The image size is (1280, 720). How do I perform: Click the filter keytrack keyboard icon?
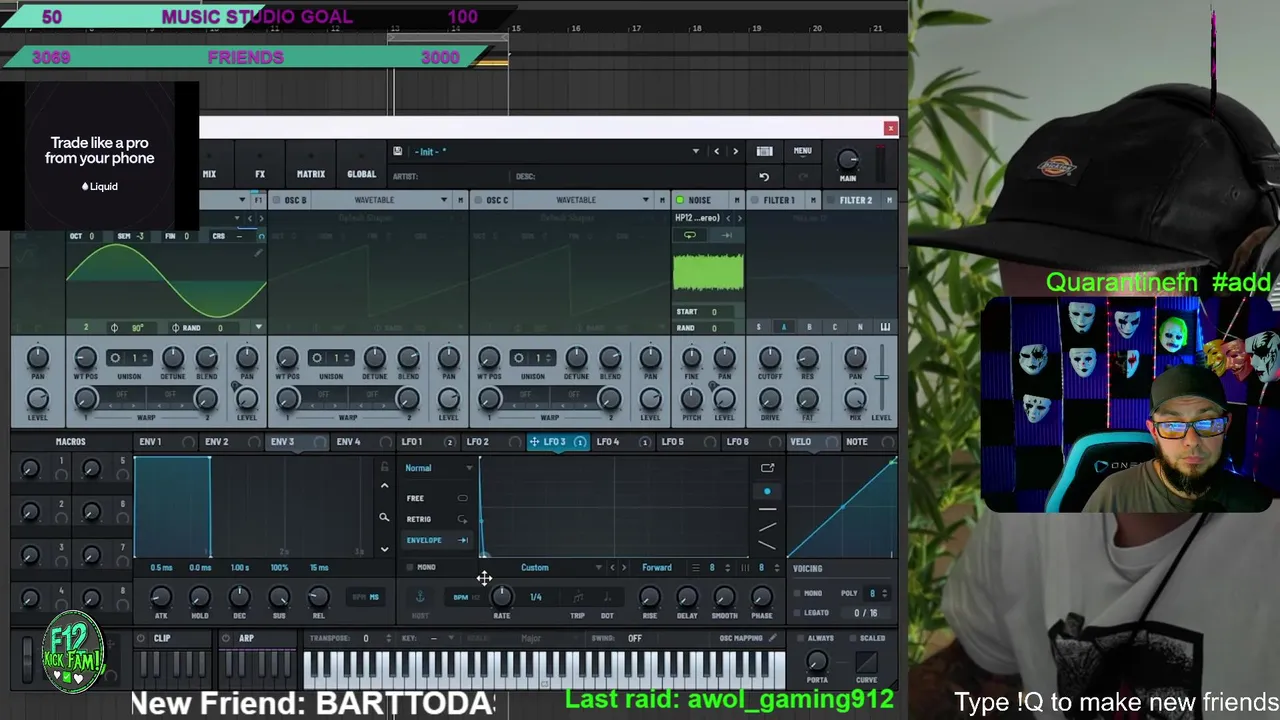coord(885,327)
